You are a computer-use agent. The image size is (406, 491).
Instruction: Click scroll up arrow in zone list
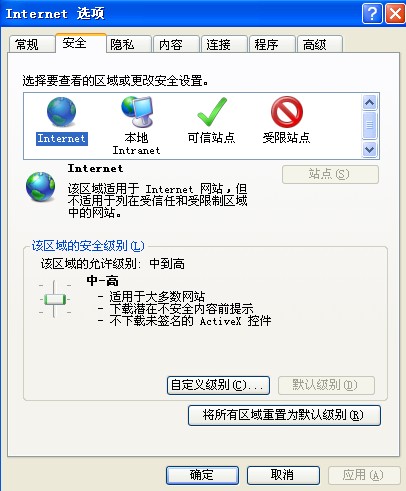pyautogui.click(x=369, y=103)
